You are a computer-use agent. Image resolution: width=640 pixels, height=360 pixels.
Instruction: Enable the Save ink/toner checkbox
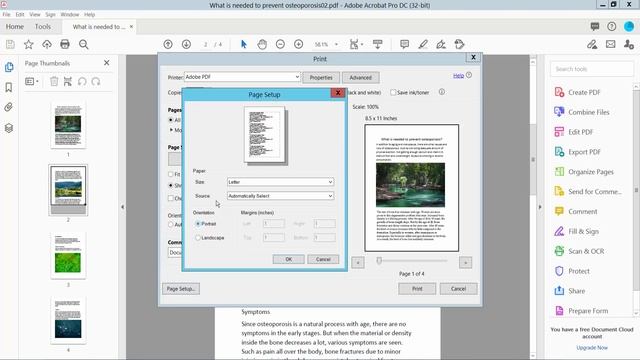(x=393, y=92)
